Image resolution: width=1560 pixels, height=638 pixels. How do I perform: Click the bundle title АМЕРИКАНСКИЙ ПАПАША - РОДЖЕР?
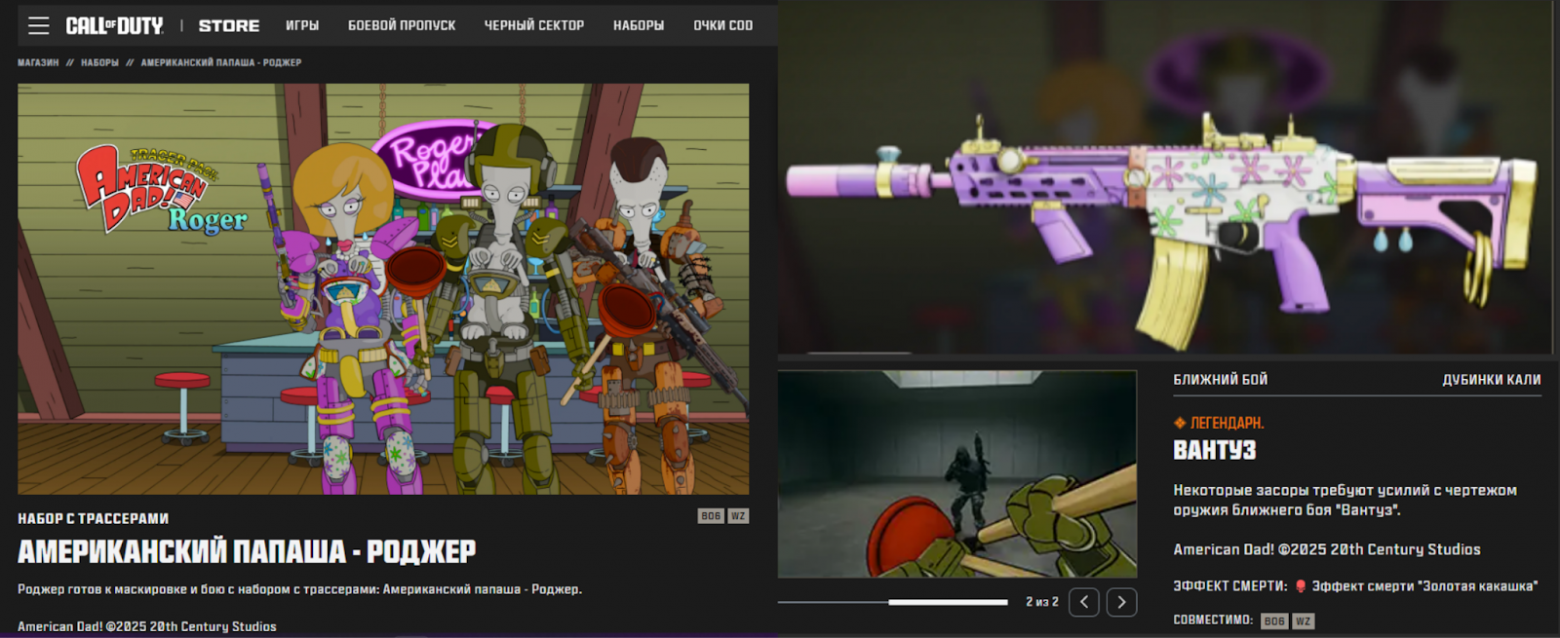click(247, 551)
